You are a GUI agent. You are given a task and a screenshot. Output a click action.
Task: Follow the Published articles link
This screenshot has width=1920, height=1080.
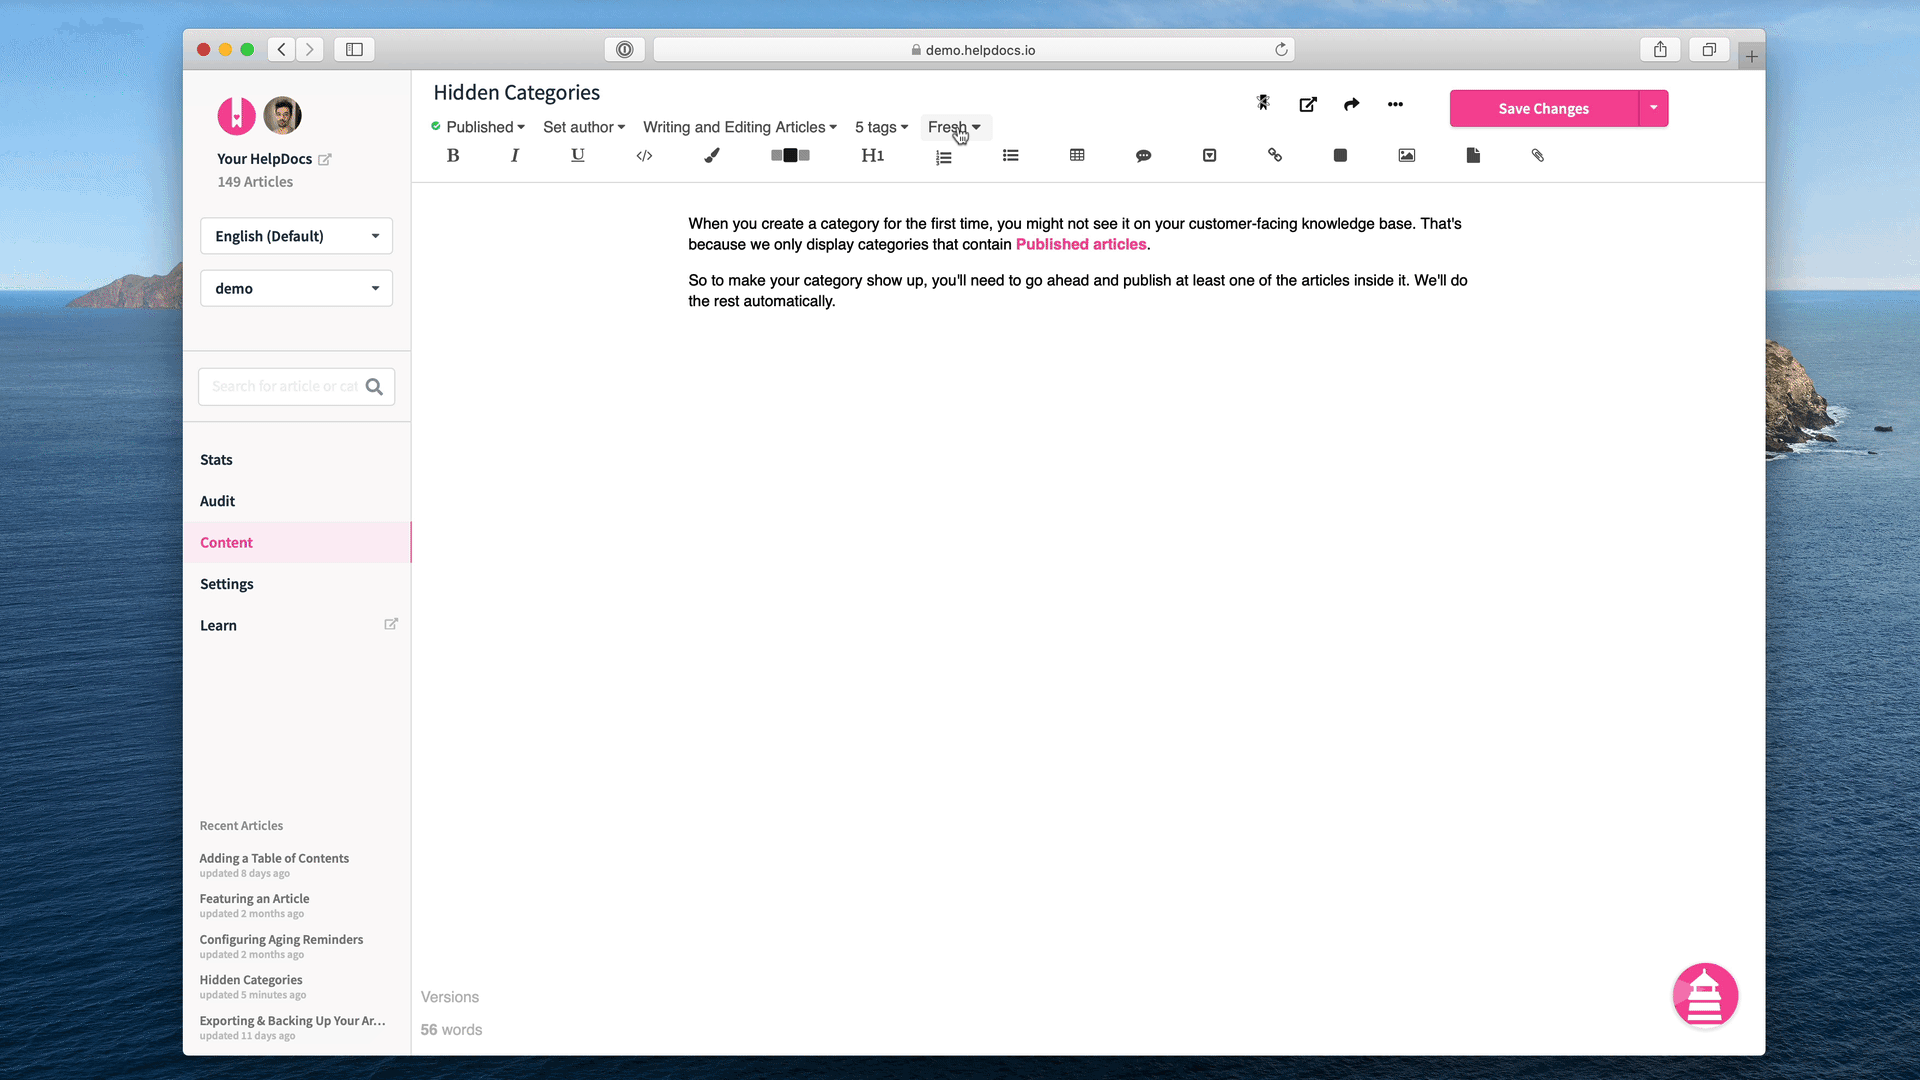[1081, 244]
